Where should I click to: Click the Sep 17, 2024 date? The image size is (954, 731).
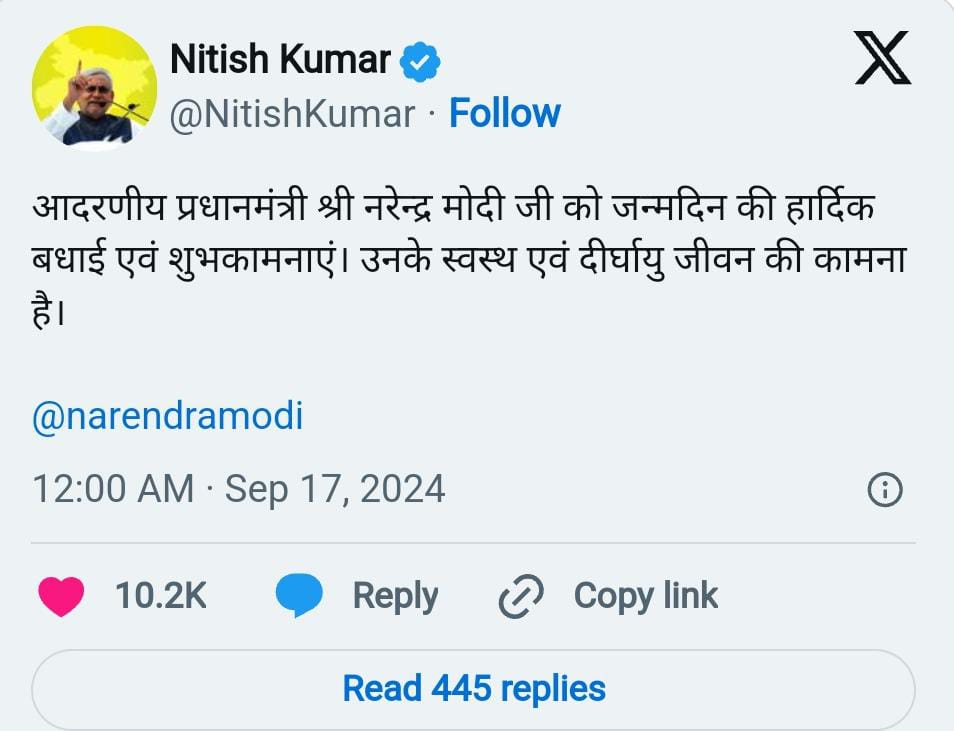click(x=335, y=490)
